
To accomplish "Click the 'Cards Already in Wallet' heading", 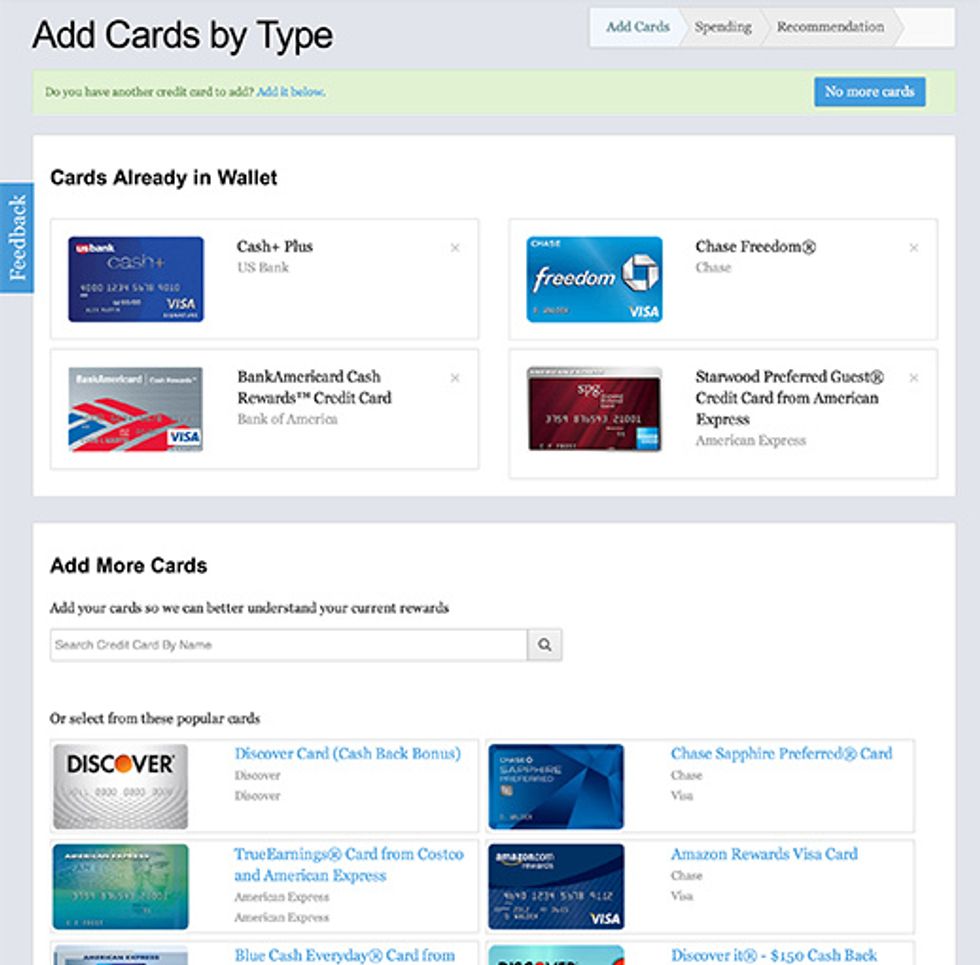I will 164,178.
